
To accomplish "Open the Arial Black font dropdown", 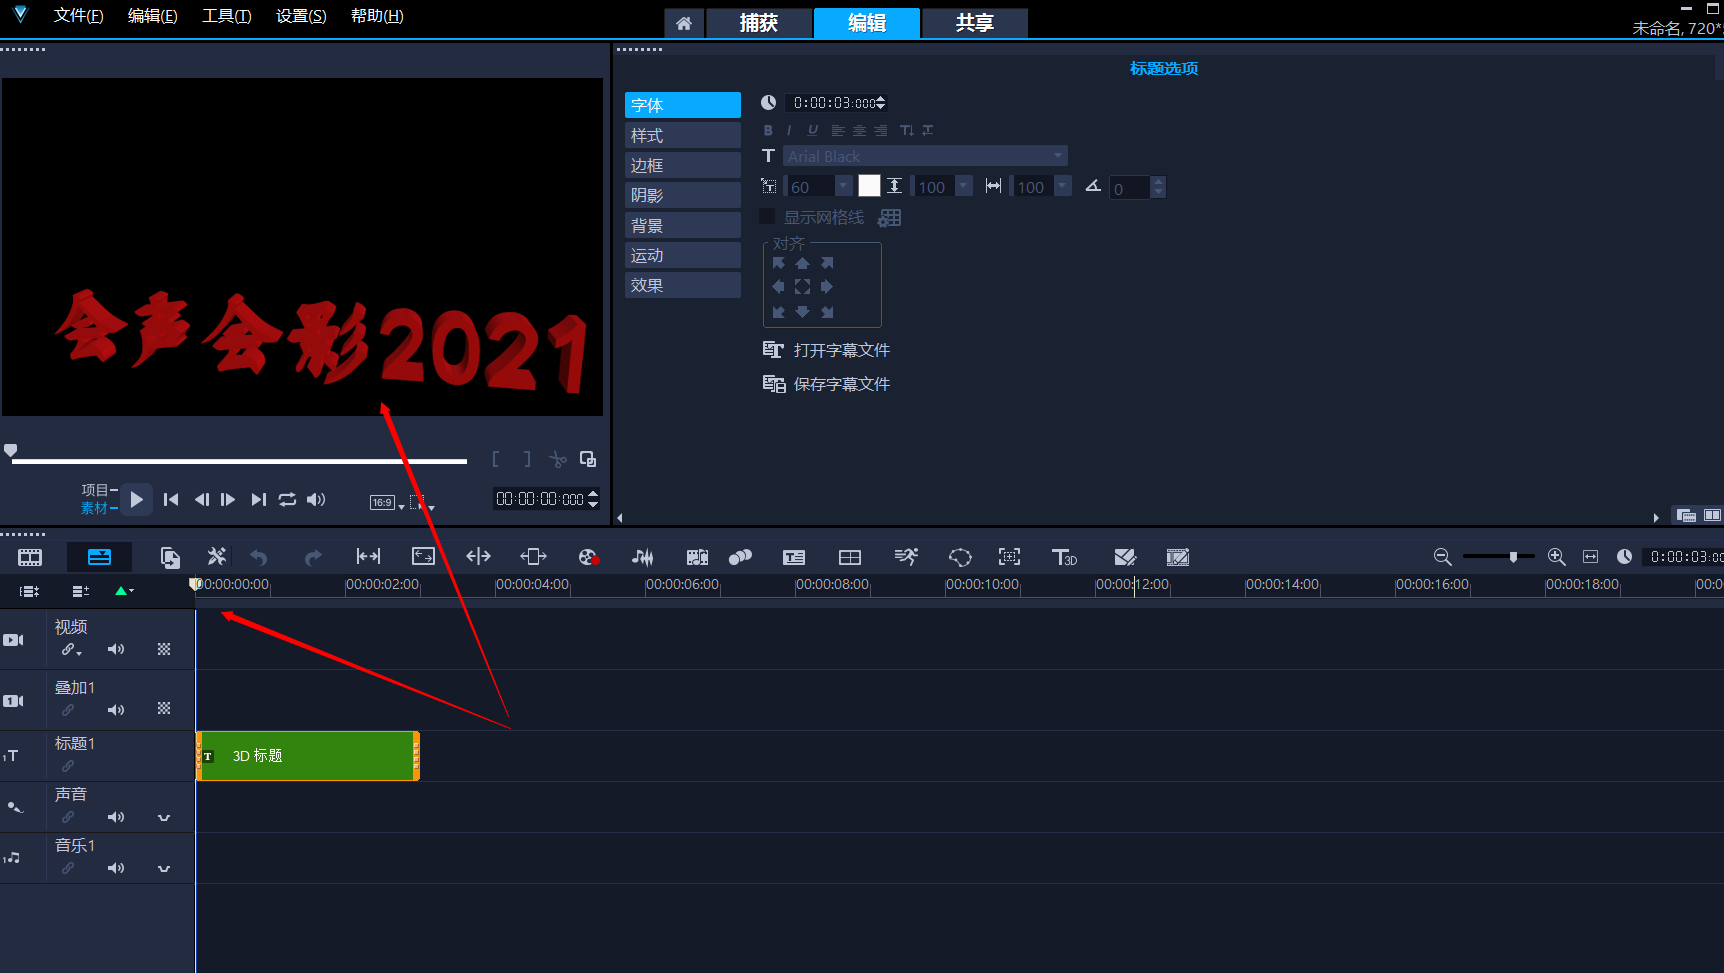I will coord(1058,156).
